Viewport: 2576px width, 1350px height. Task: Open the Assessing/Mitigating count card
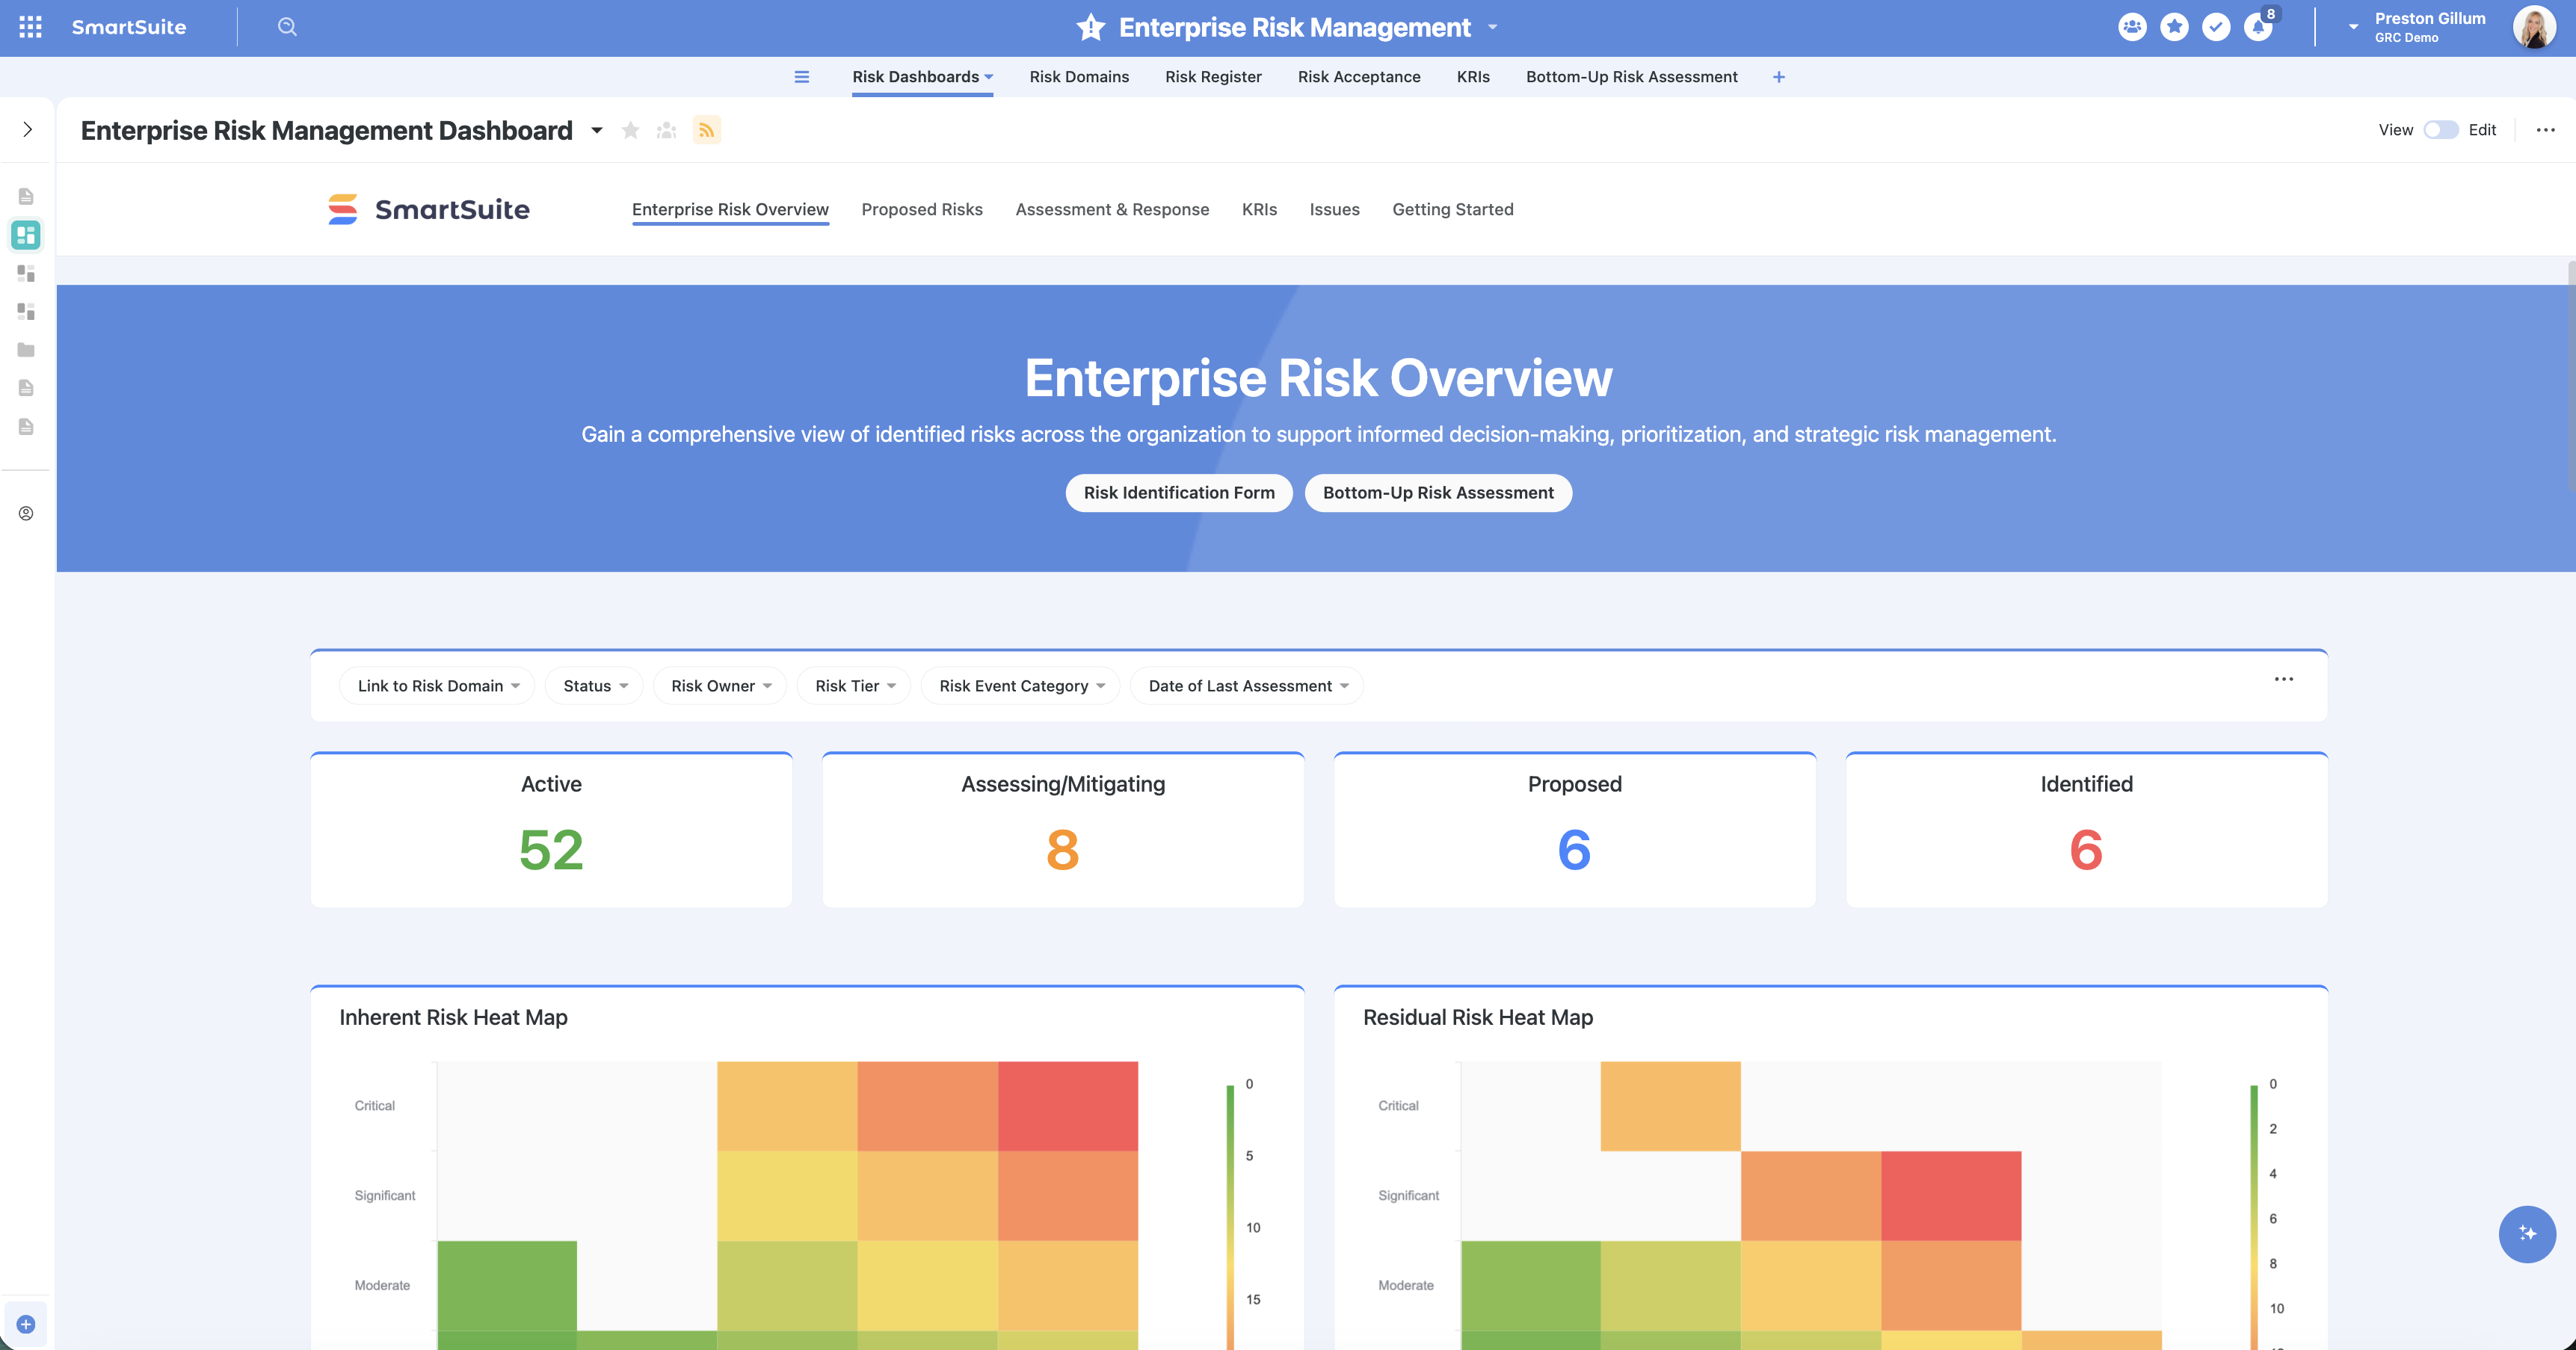[1063, 830]
